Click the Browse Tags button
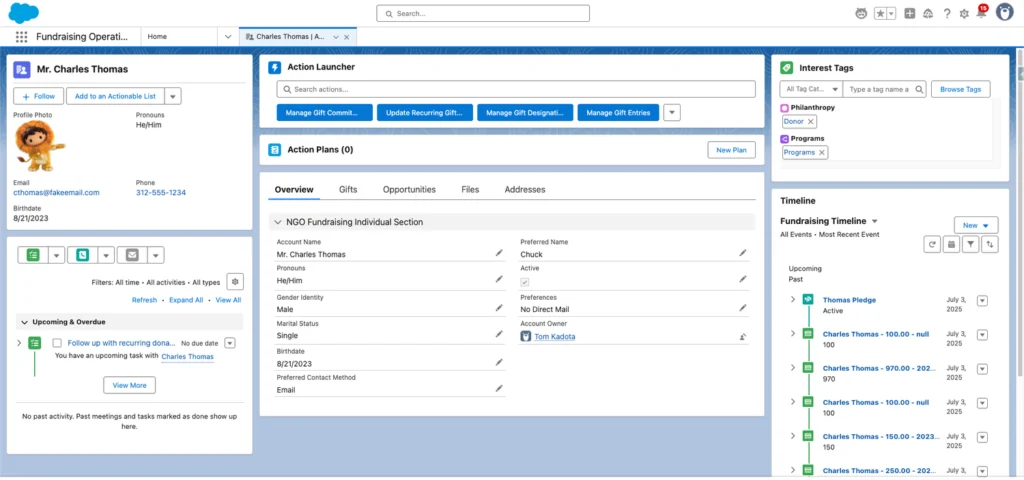The image size is (1024, 480). [x=960, y=89]
